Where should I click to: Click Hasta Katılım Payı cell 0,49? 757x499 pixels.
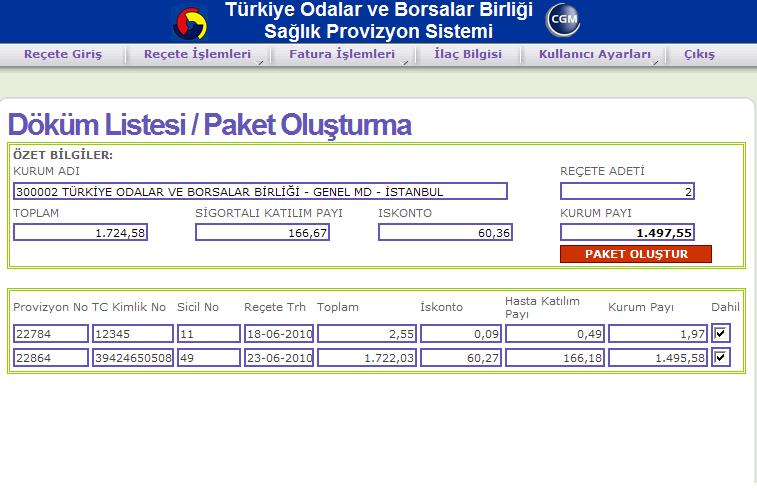click(x=555, y=333)
